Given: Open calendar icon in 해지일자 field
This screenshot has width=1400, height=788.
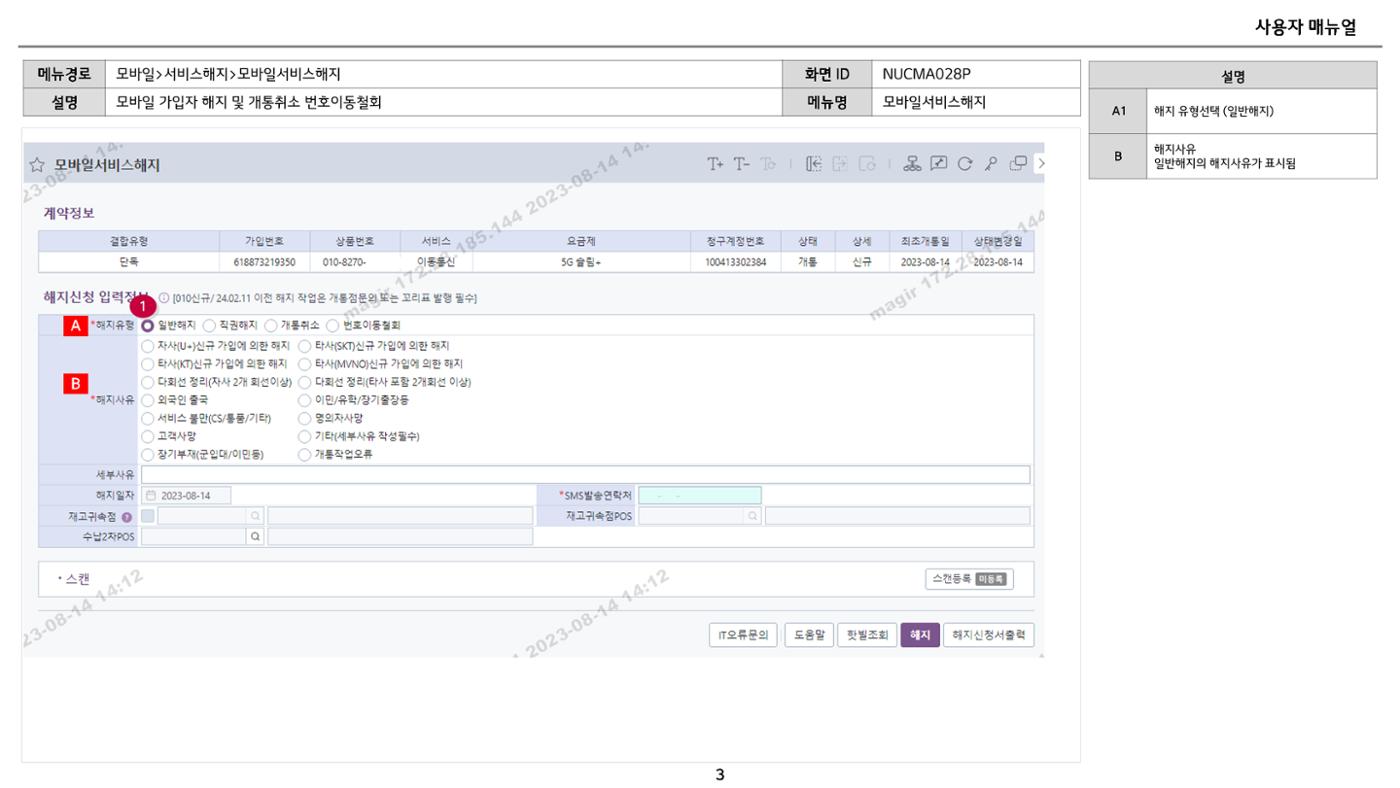Looking at the screenshot, I should [151, 495].
